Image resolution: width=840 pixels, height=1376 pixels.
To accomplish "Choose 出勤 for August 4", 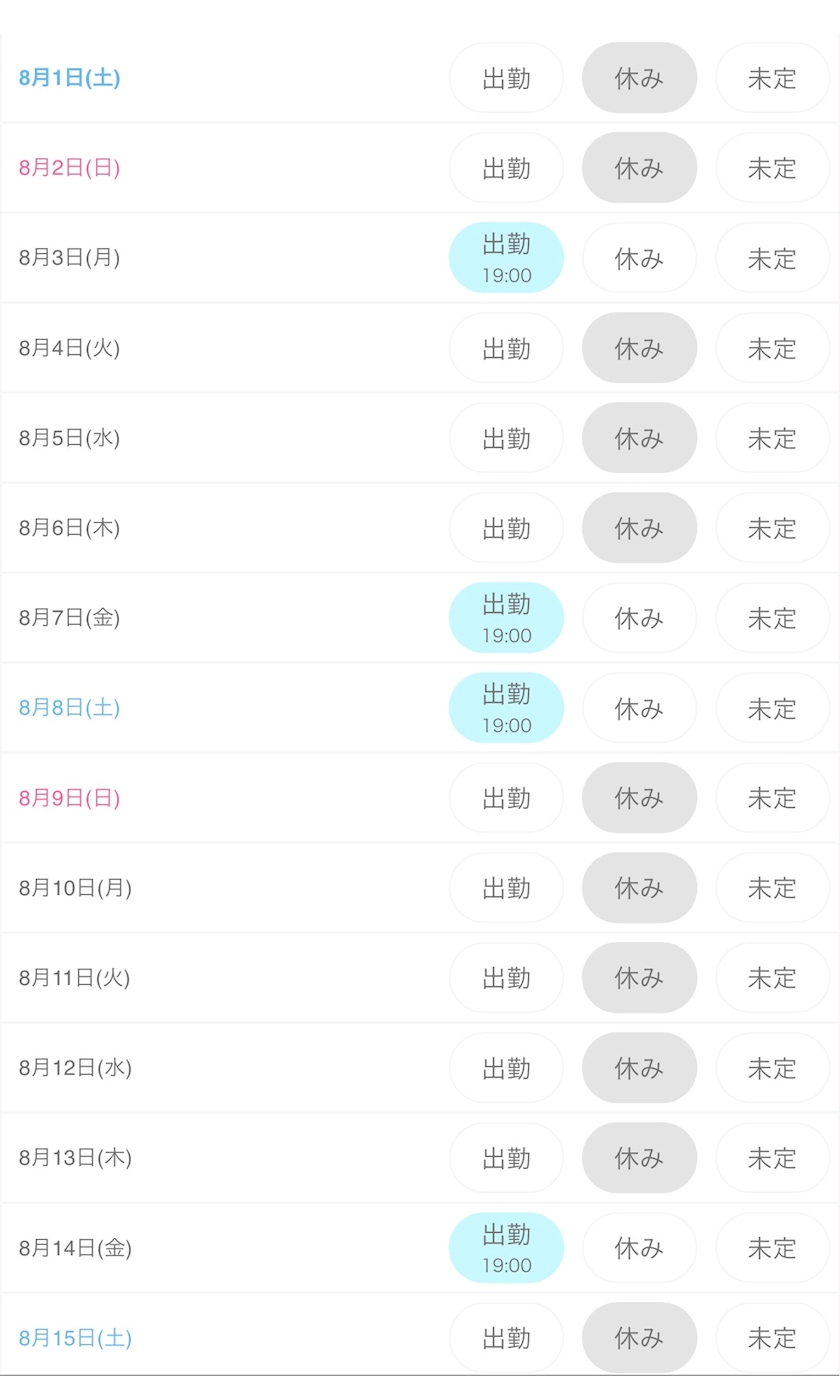I will (x=506, y=348).
